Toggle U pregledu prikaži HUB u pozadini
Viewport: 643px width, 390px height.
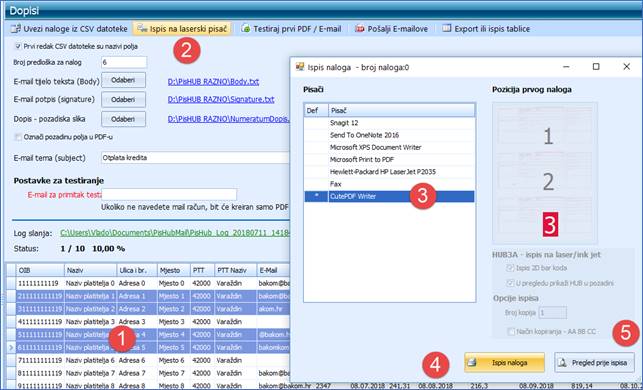click(510, 283)
